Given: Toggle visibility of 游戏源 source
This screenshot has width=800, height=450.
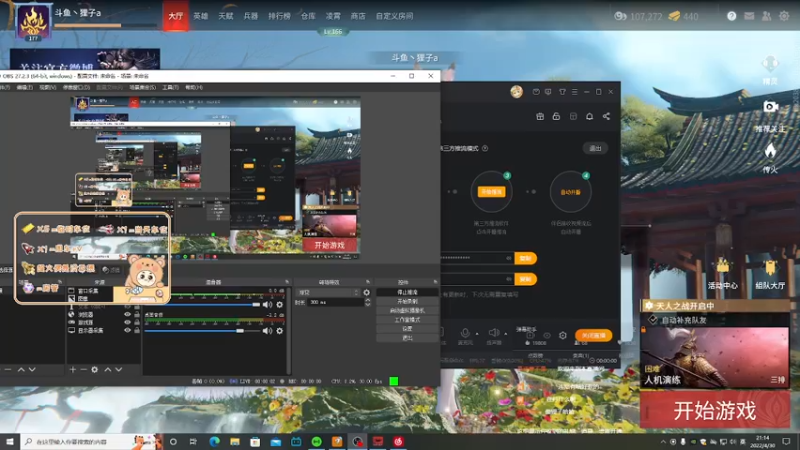Looking at the screenshot, I should point(128,322).
